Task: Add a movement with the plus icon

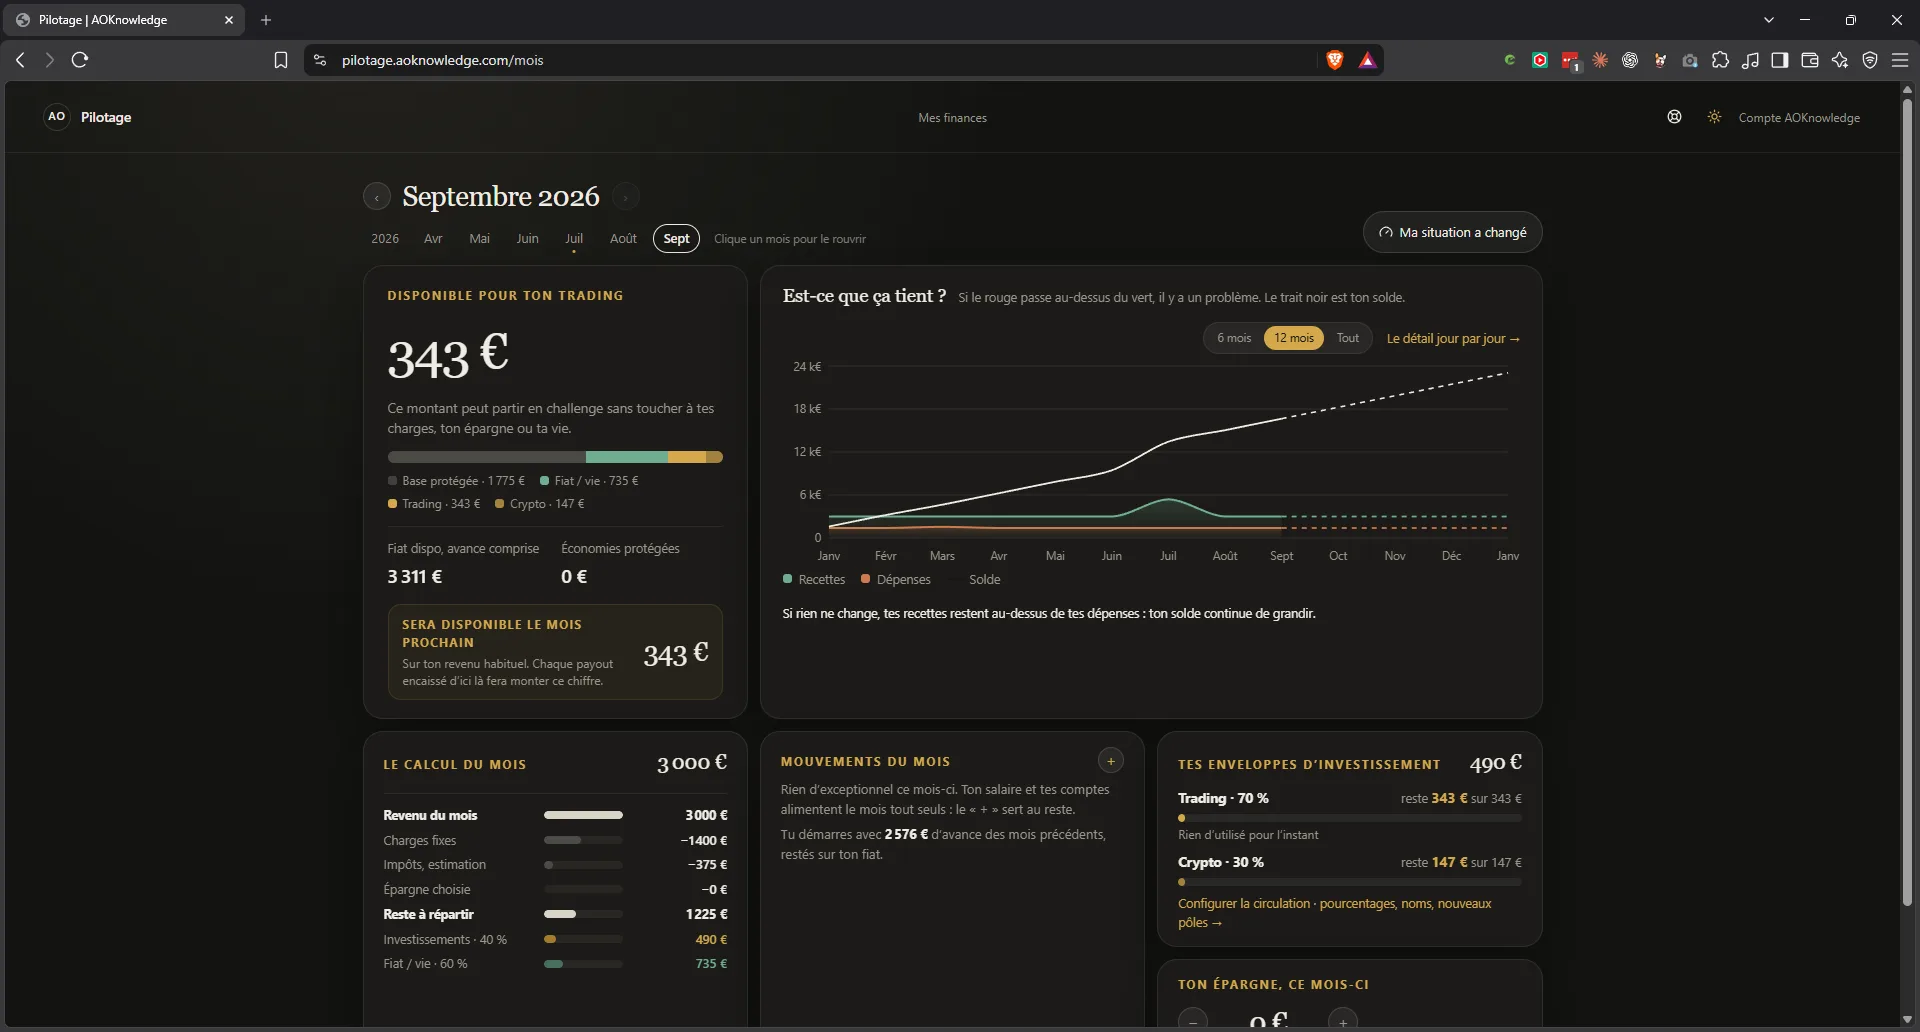Action: coord(1110,761)
